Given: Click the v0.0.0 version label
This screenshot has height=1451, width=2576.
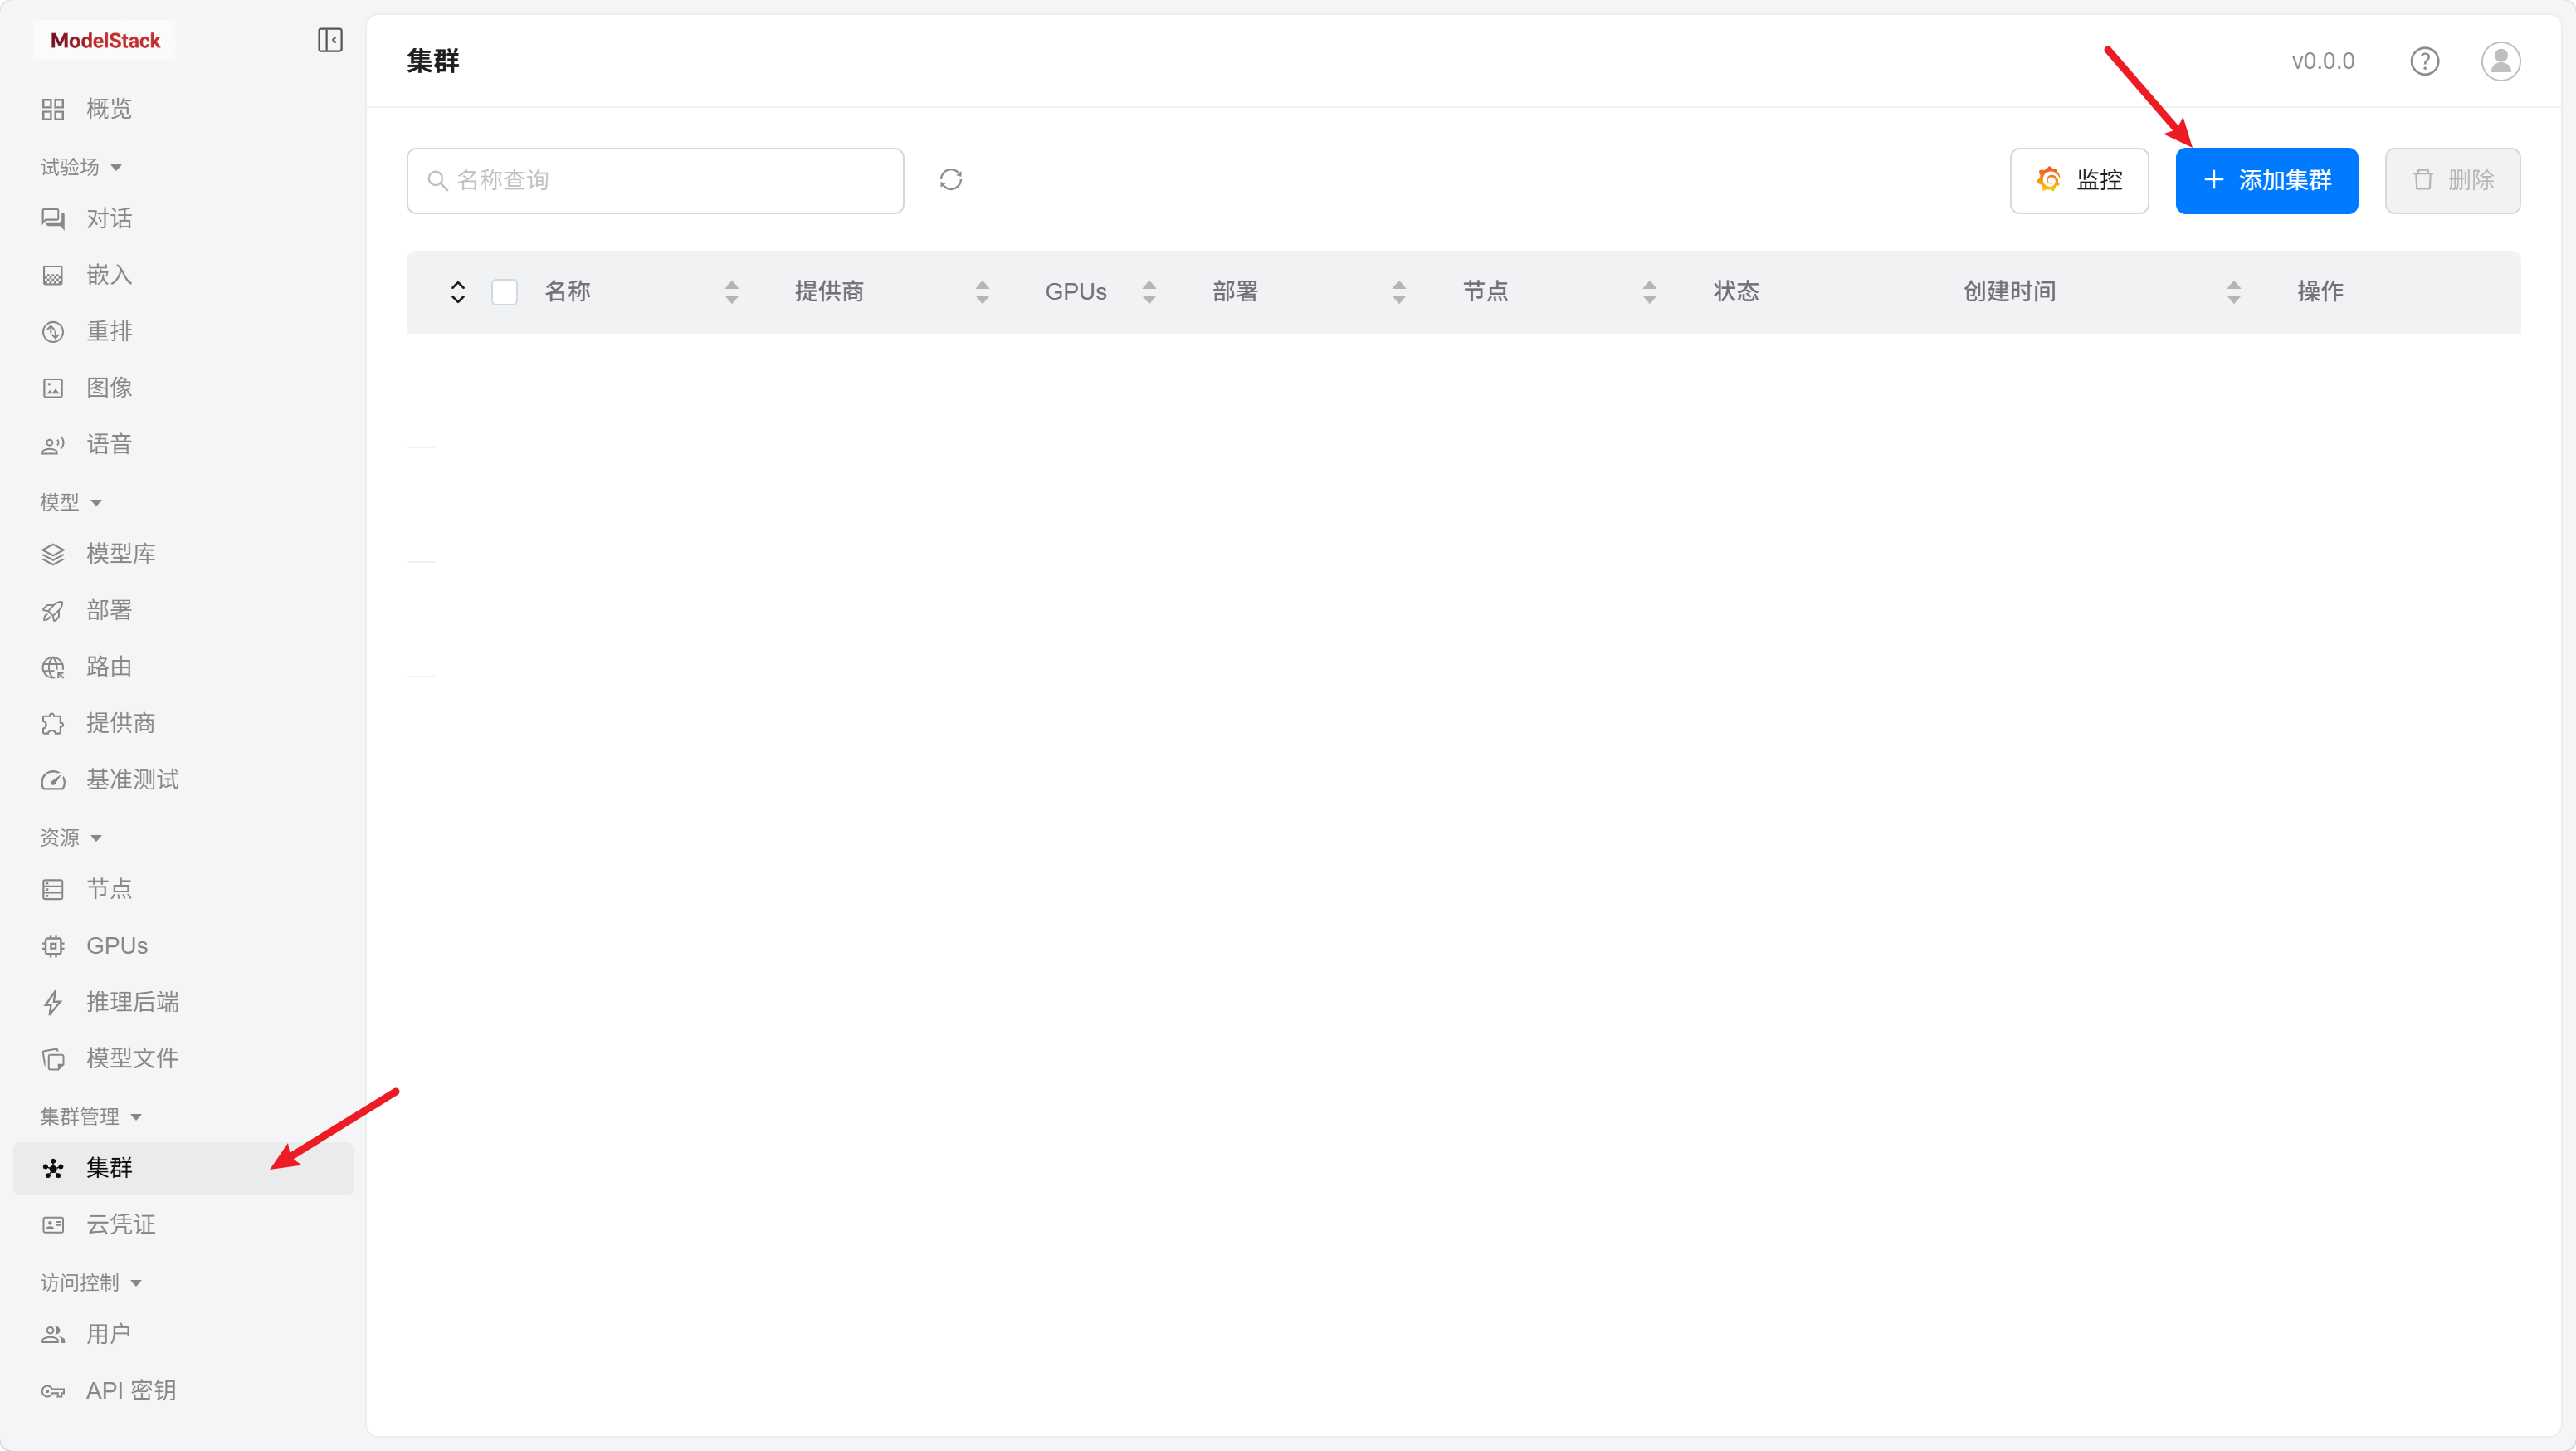Looking at the screenshot, I should (x=2322, y=61).
